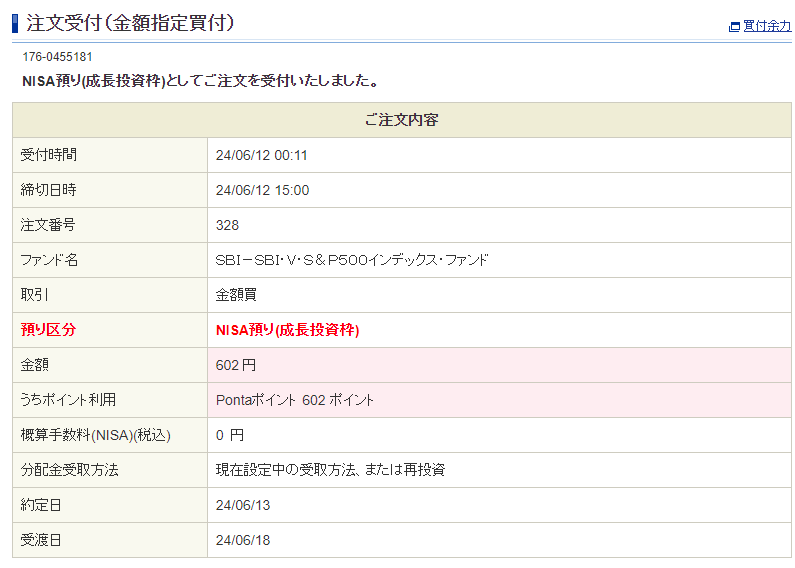The image size is (795, 568).
Task: Click the red 預り区分 row label
Action: [48, 330]
